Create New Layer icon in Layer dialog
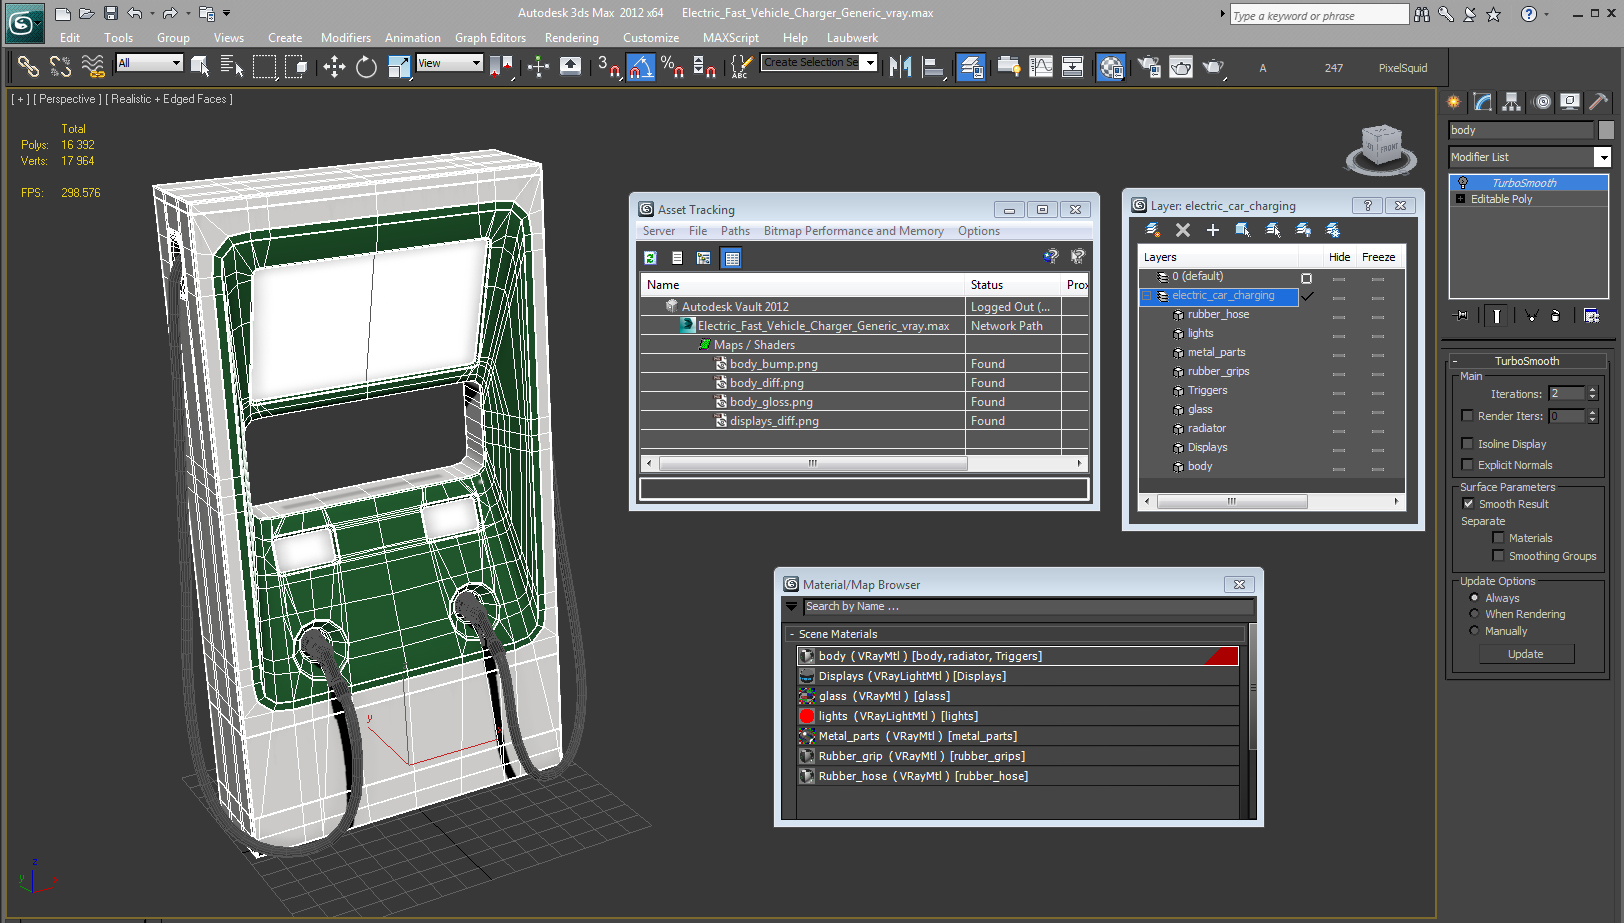Viewport: 1624px width, 923px height. pos(1153,230)
